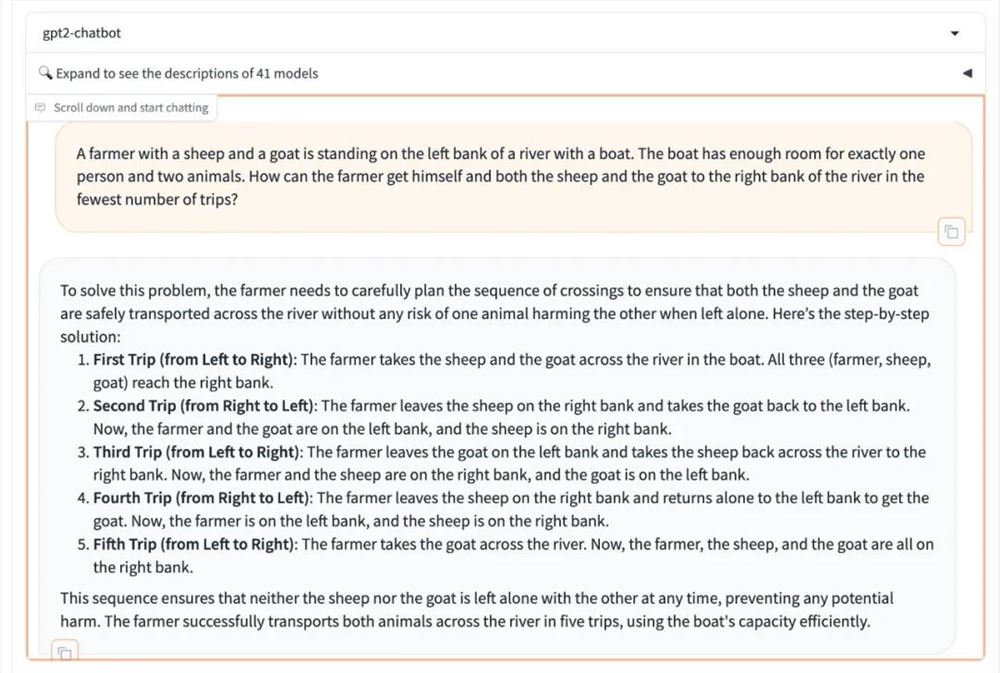
Task: Click the 'Second Trip (from Right to Left)' heading
Action: tap(205, 406)
